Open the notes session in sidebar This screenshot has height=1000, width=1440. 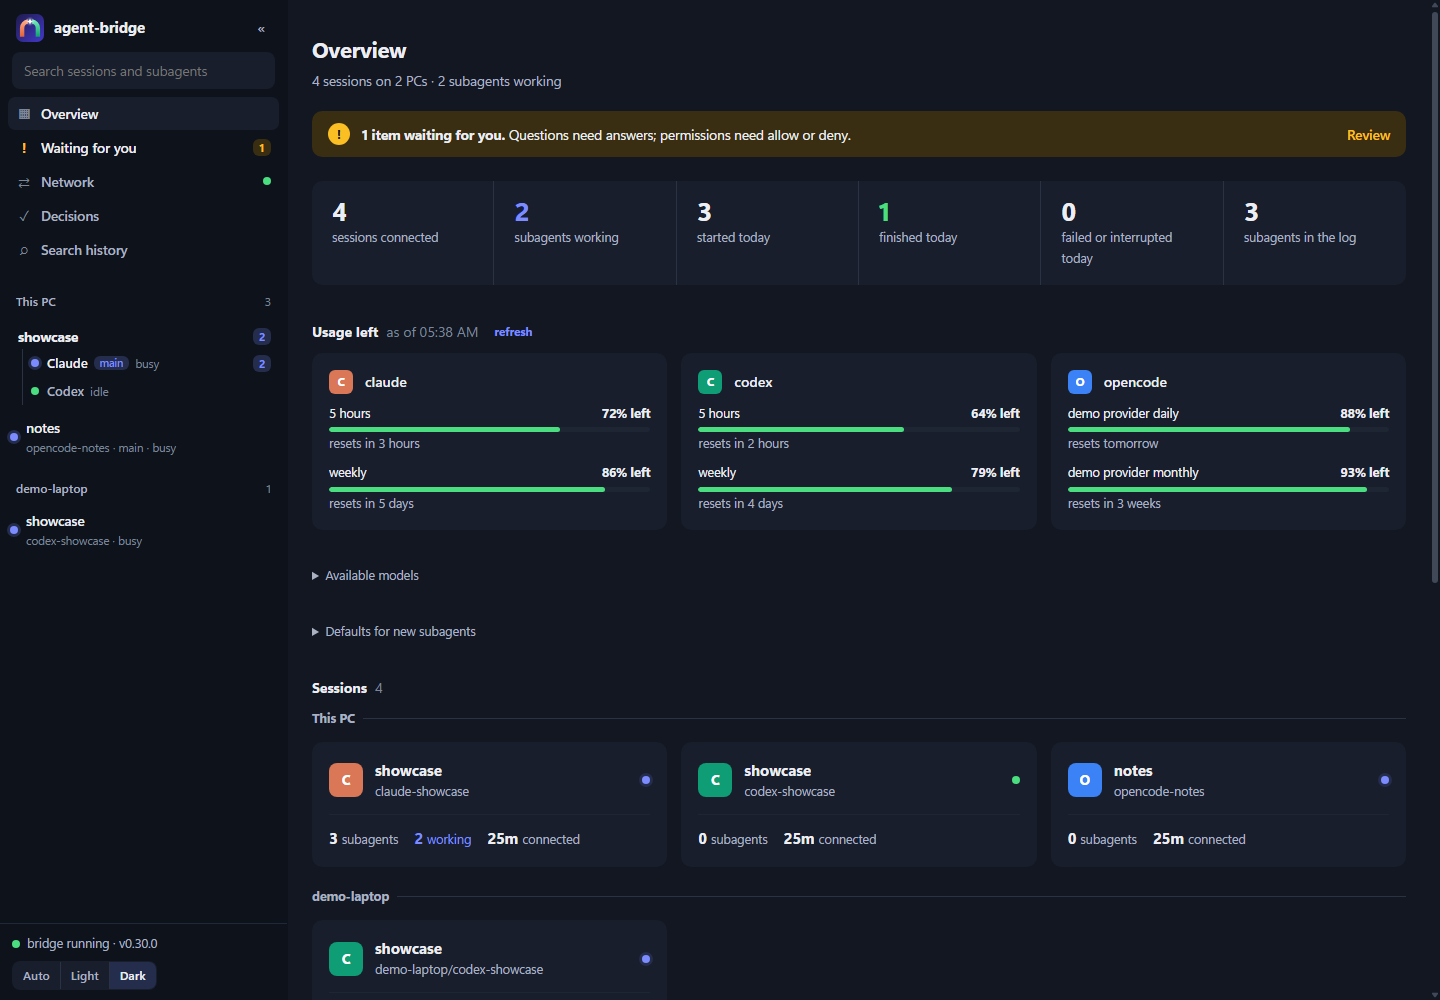tap(143, 437)
